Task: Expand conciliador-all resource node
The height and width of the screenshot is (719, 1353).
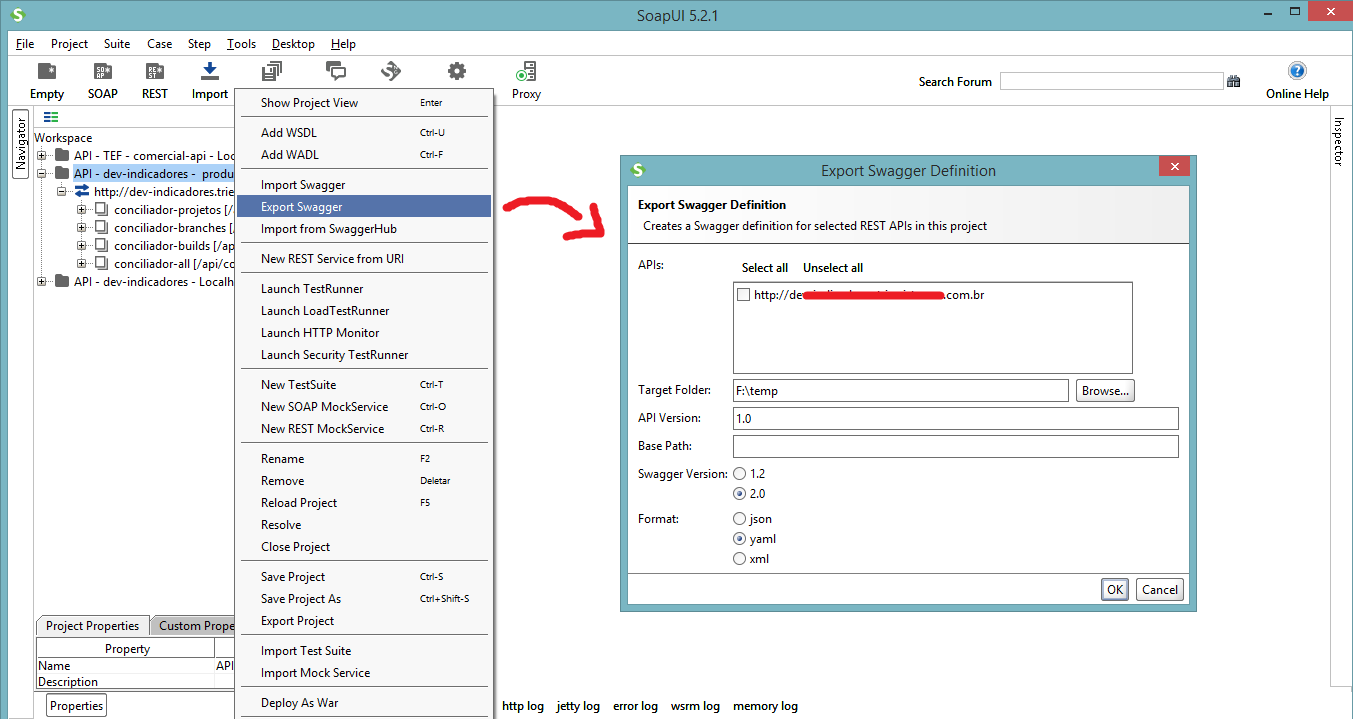Action: 82,263
